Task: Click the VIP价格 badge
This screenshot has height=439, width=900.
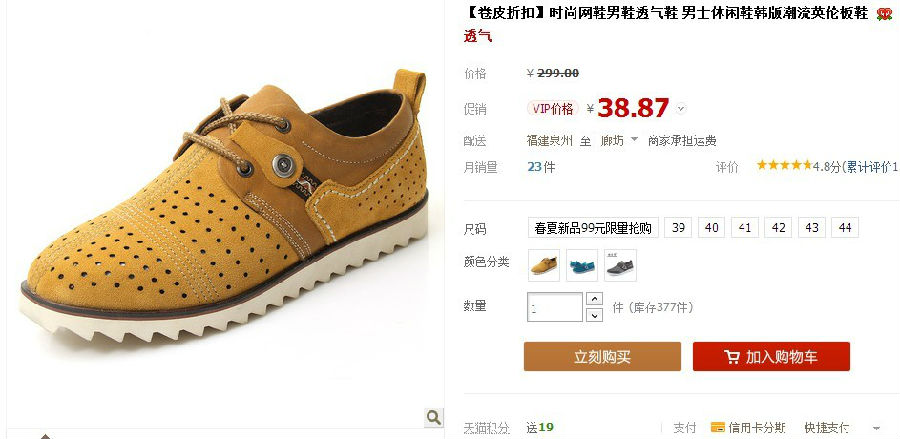Action: 553,108
